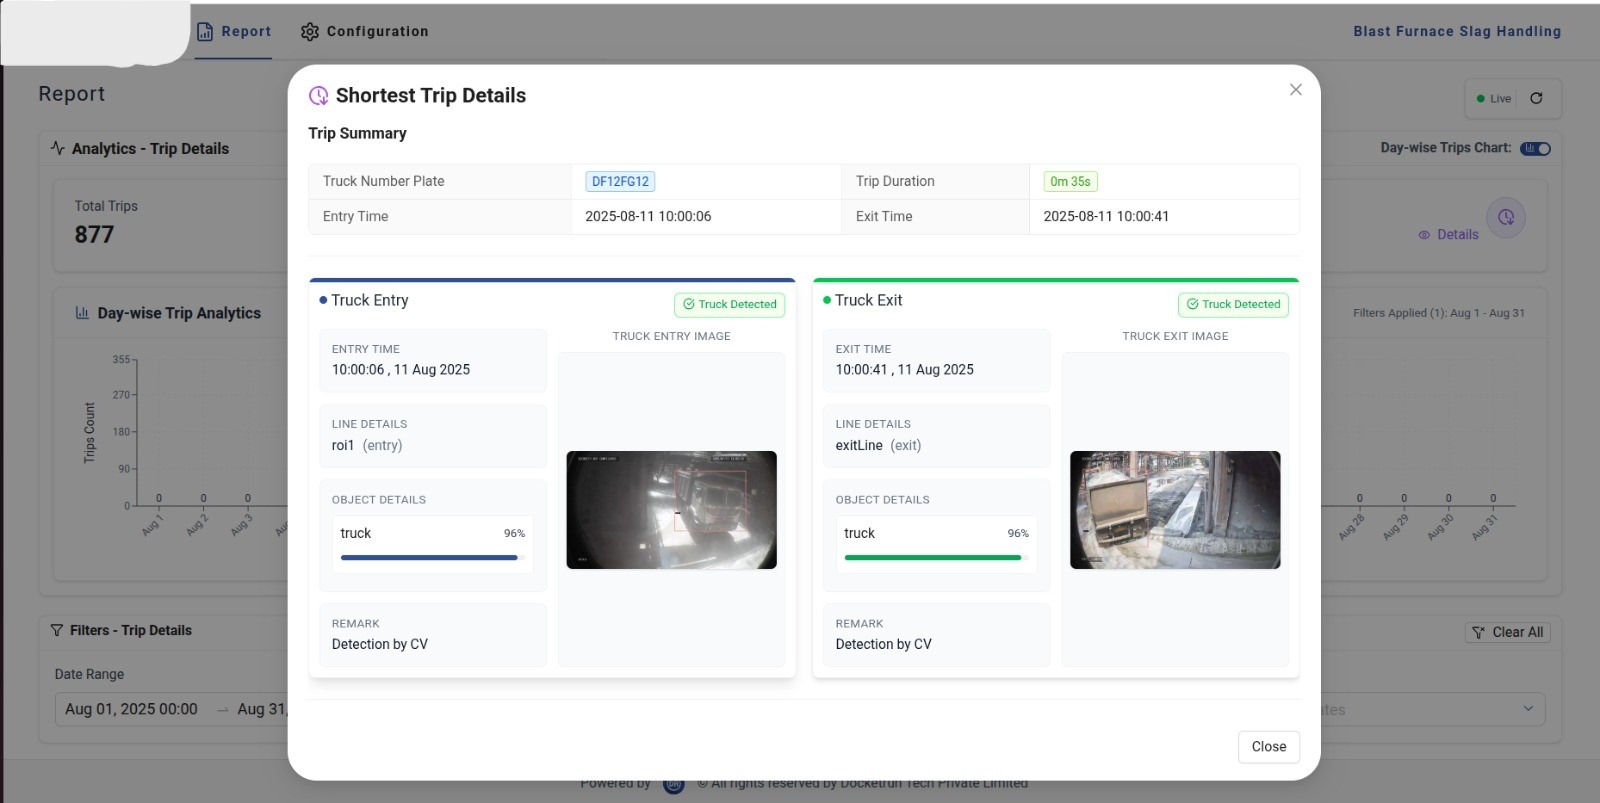Toggle the Day-wise Trips Chart switch
1600x803 pixels.
click(x=1535, y=149)
